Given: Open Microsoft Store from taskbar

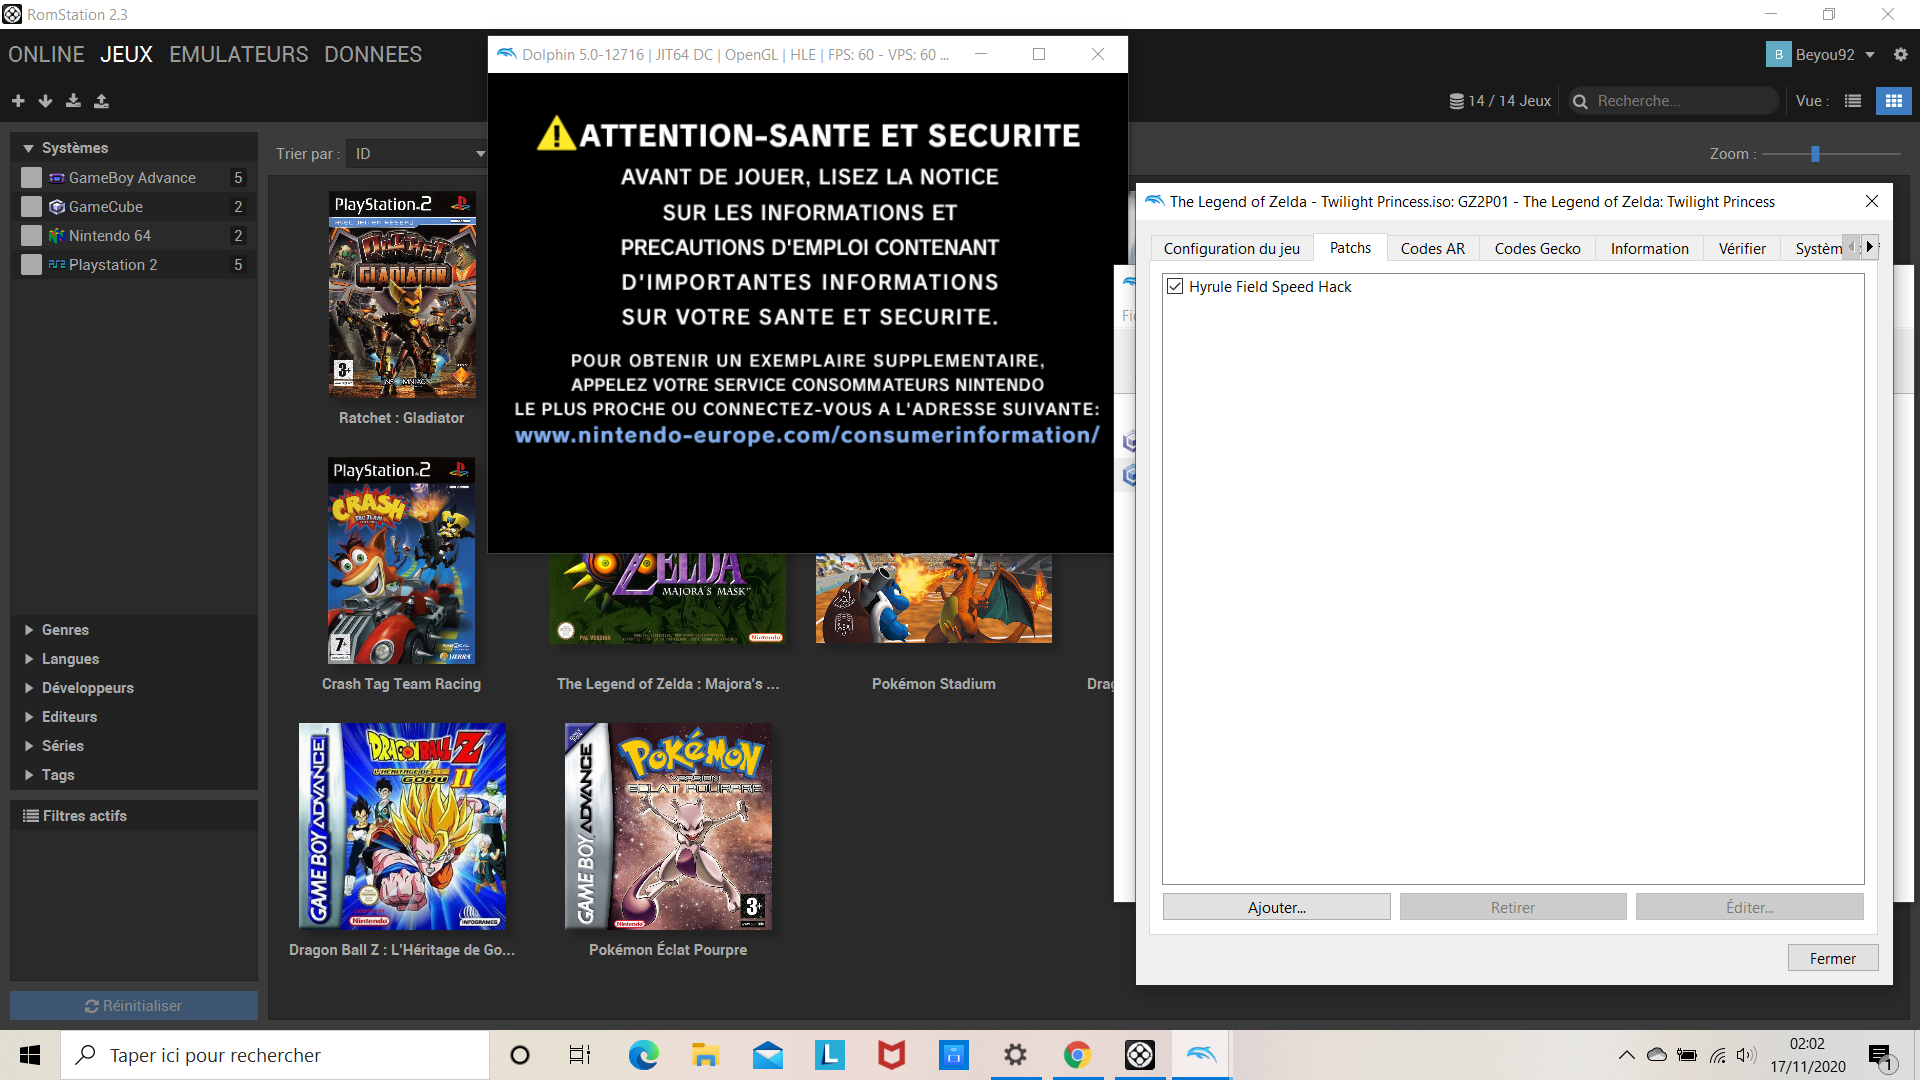Looking at the screenshot, I should pos(954,1055).
